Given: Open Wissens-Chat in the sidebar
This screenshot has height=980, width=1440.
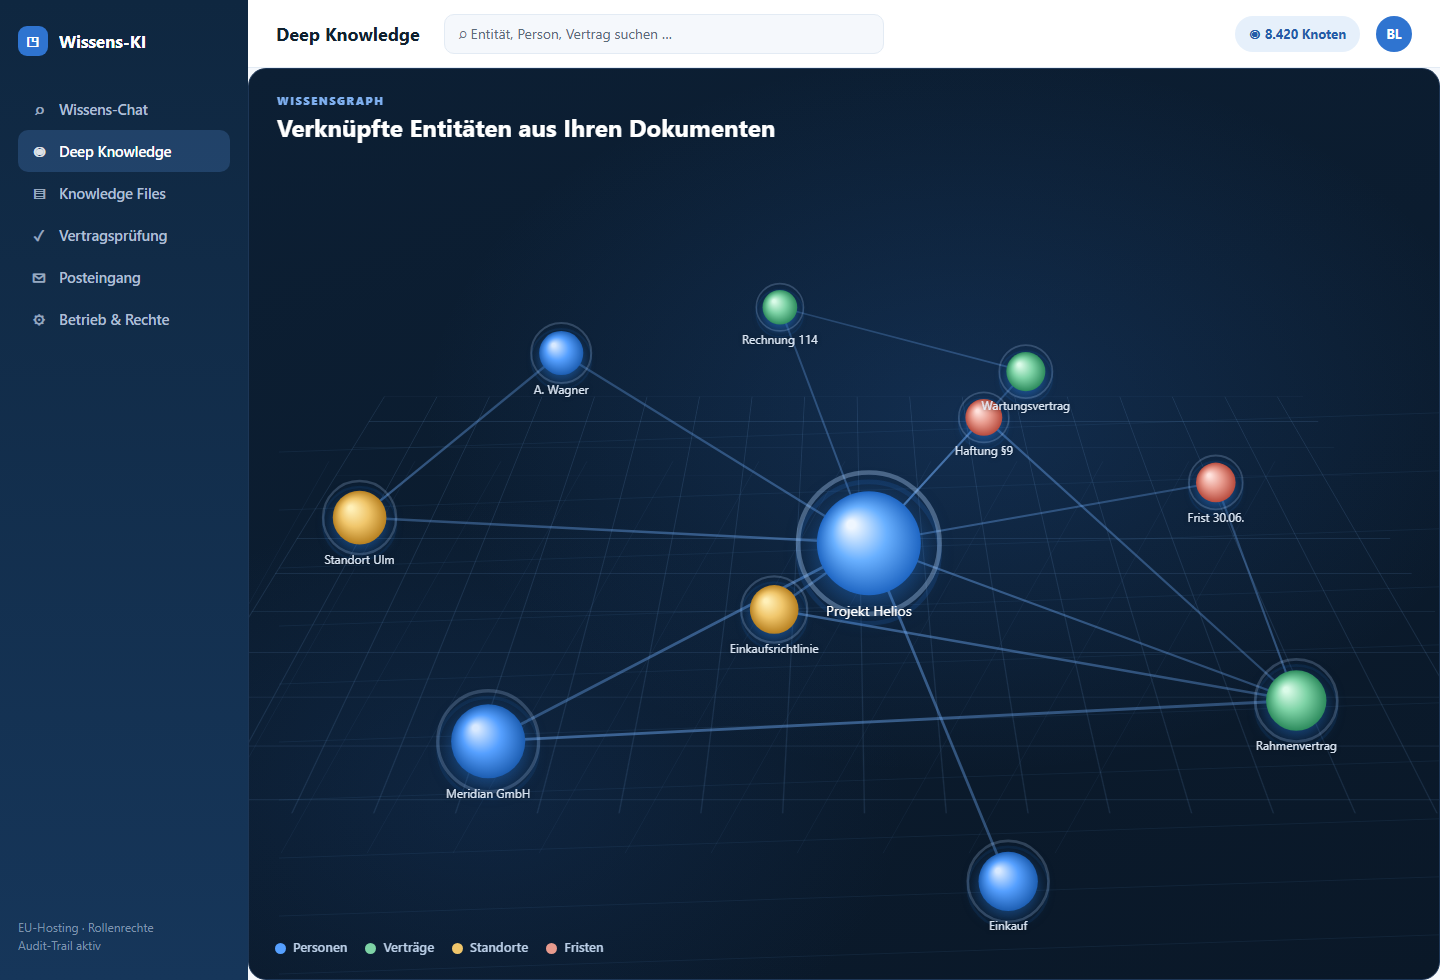Looking at the screenshot, I should [x=124, y=110].
